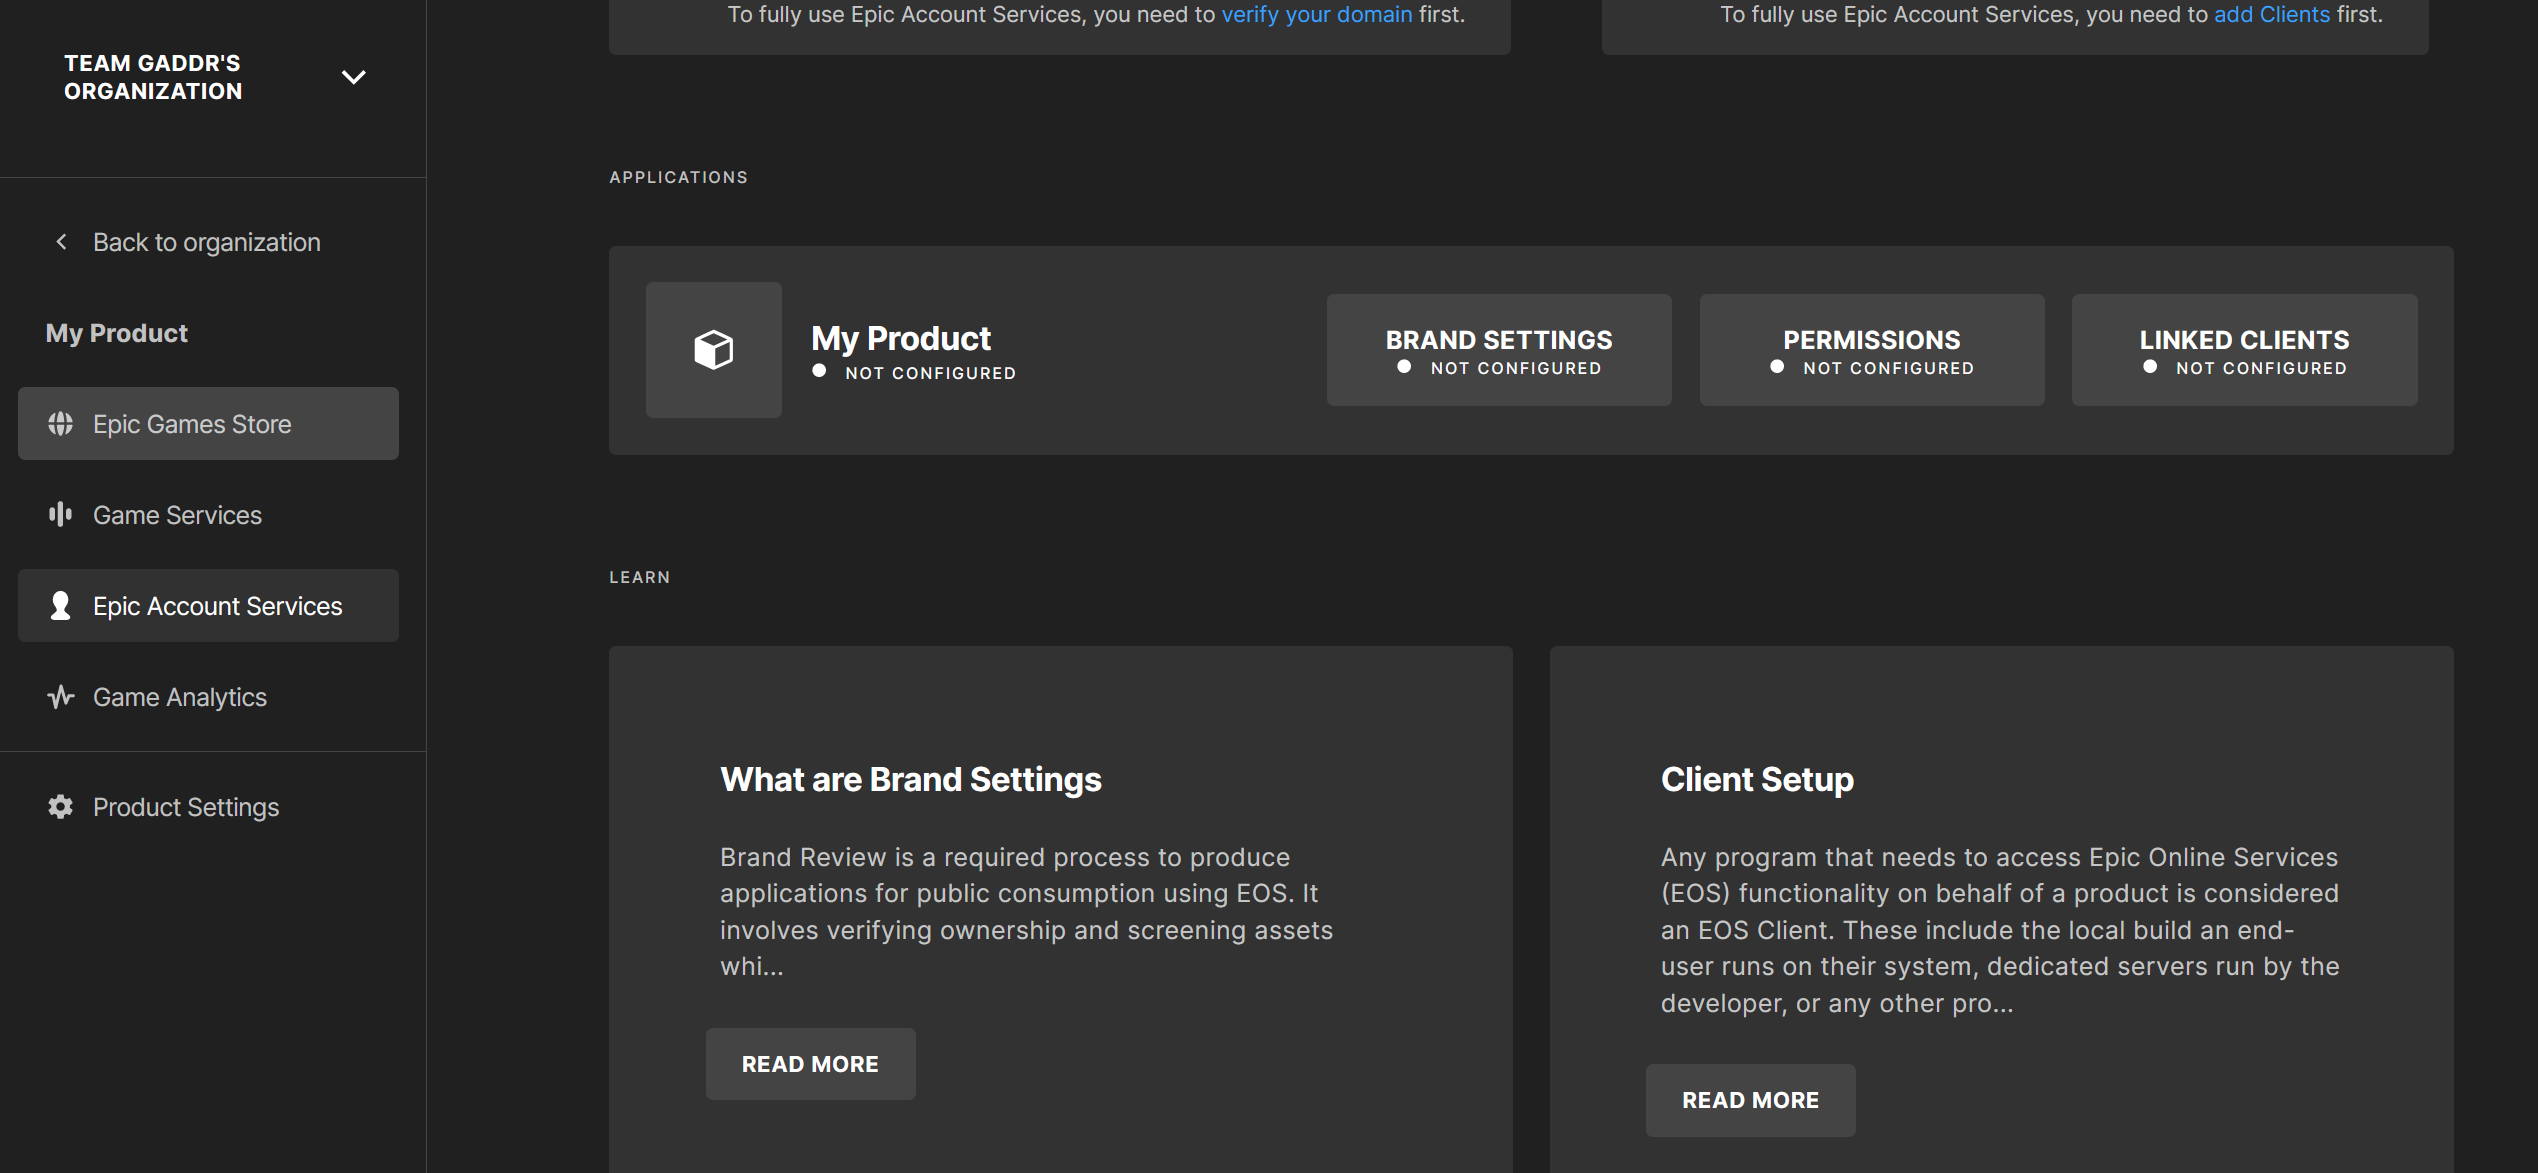The height and width of the screenshot is (1173, 2538).
Task: Click the My Product application title
Action: pos(900,339)
